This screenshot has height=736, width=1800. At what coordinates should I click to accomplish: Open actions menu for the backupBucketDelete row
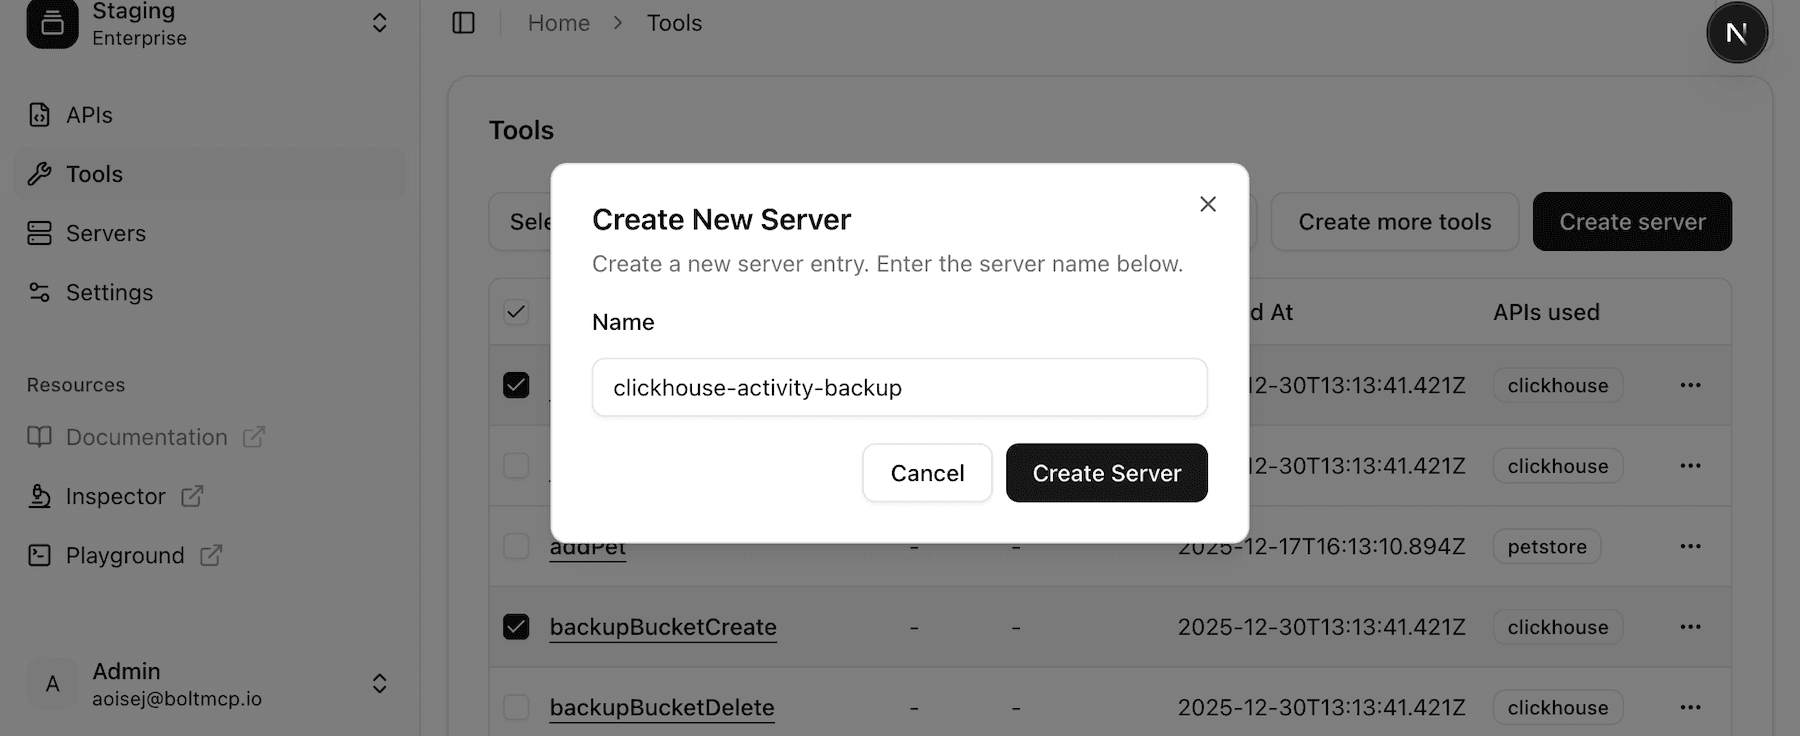(1690, 707)
